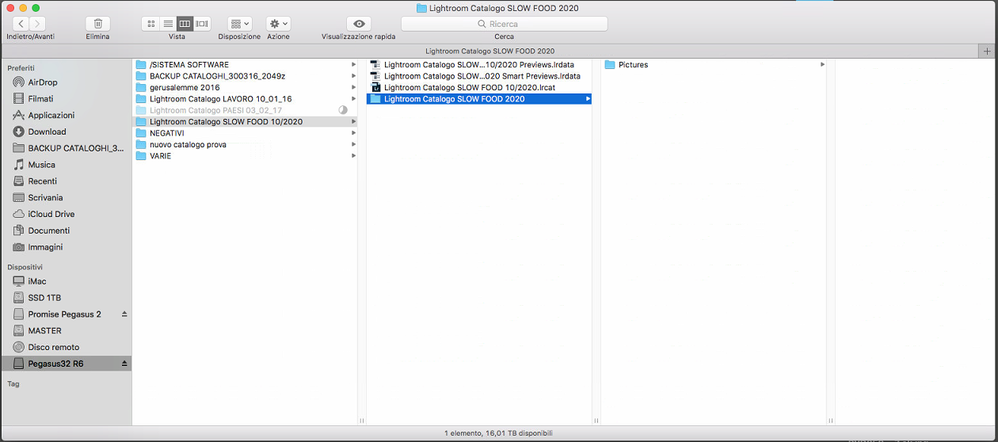Click the Dispositivi sidebar header
This screenshot has height=442, width=998.
(25, 267)
